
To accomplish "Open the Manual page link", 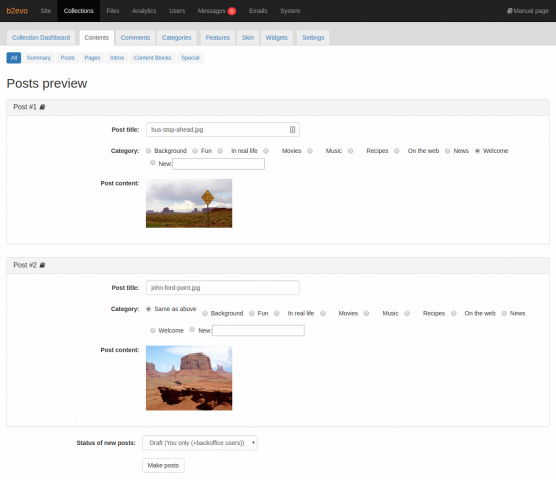I will pyautogui.click(x=528, y=11).
